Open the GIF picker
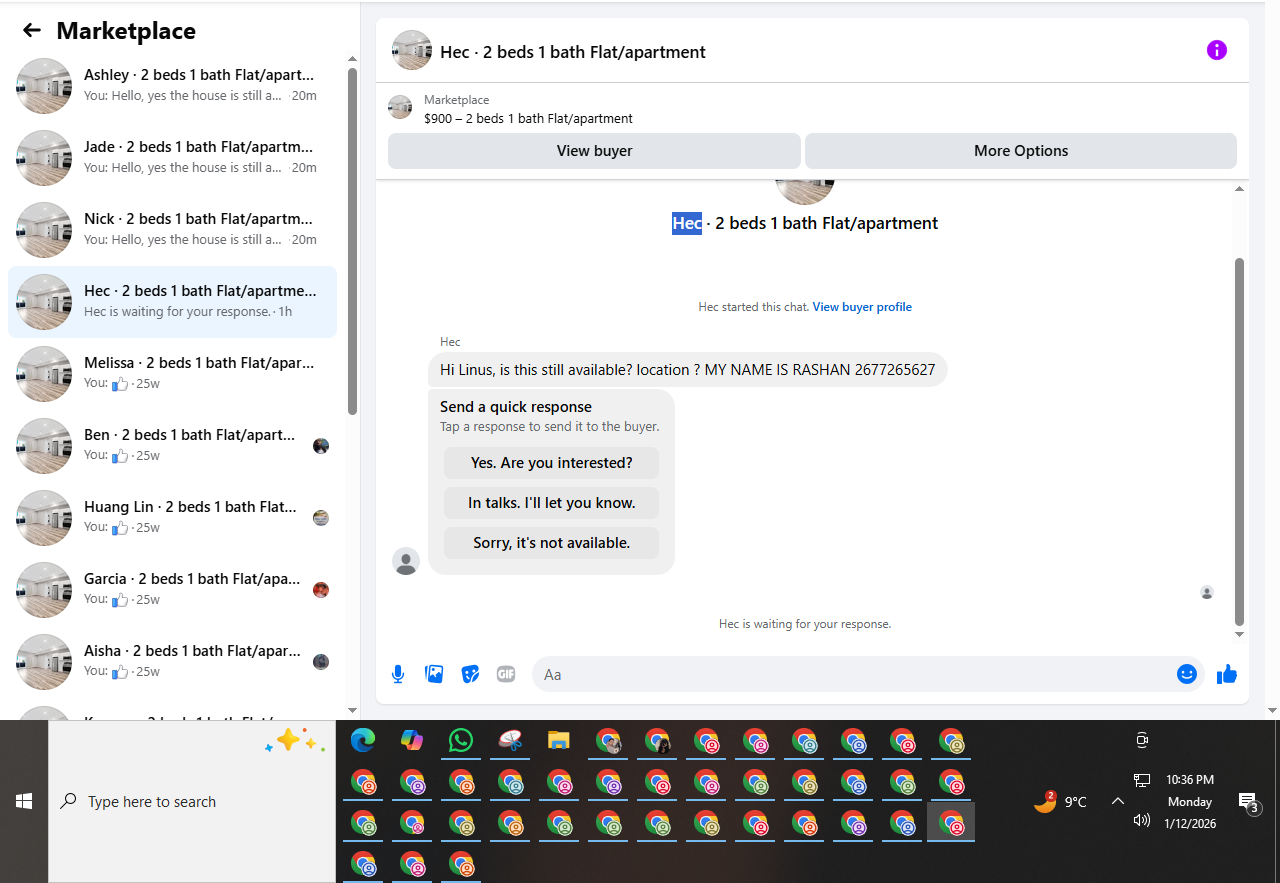Screen dimensions: 1280x883 click(506, 674)
